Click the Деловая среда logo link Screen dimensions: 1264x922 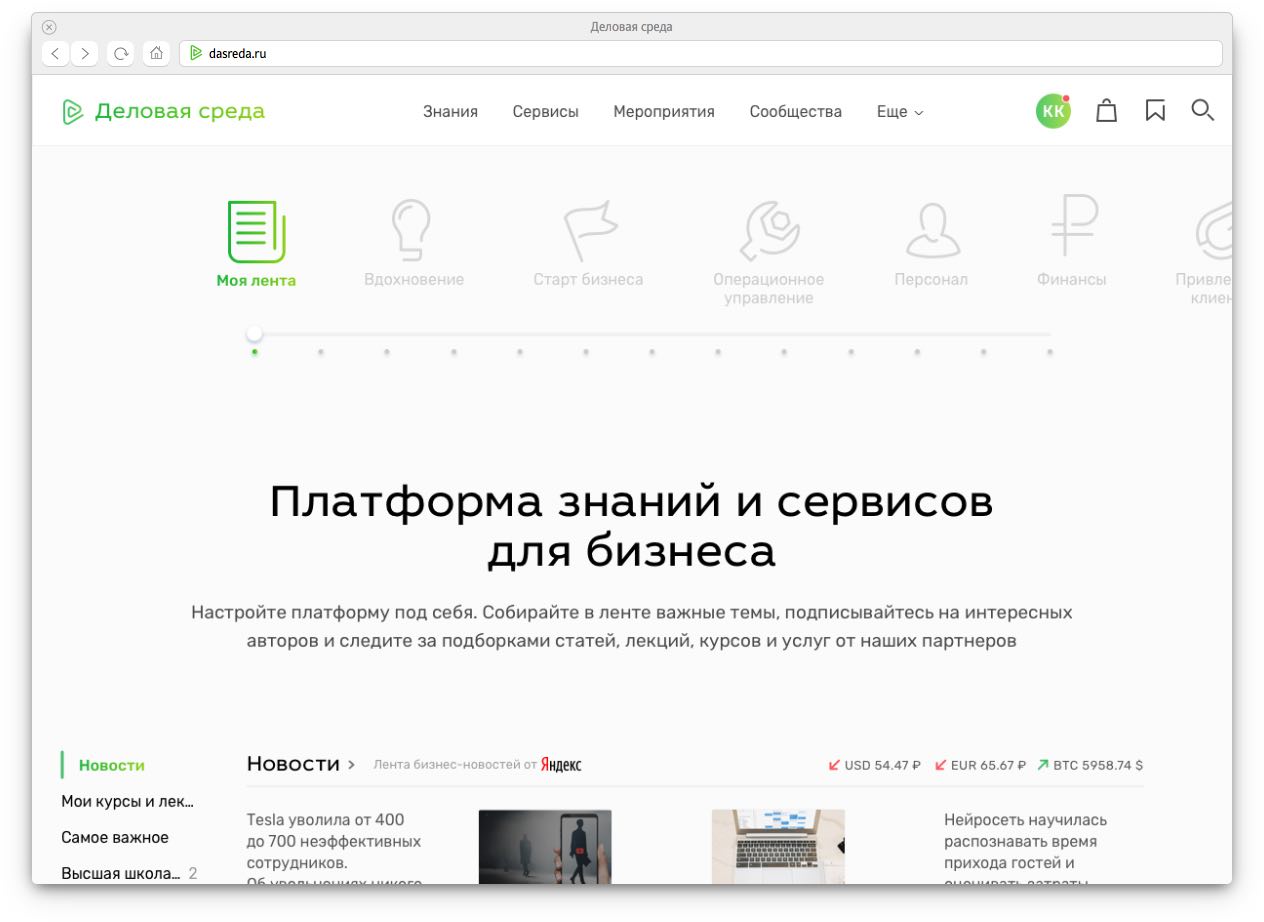(164, 111)
